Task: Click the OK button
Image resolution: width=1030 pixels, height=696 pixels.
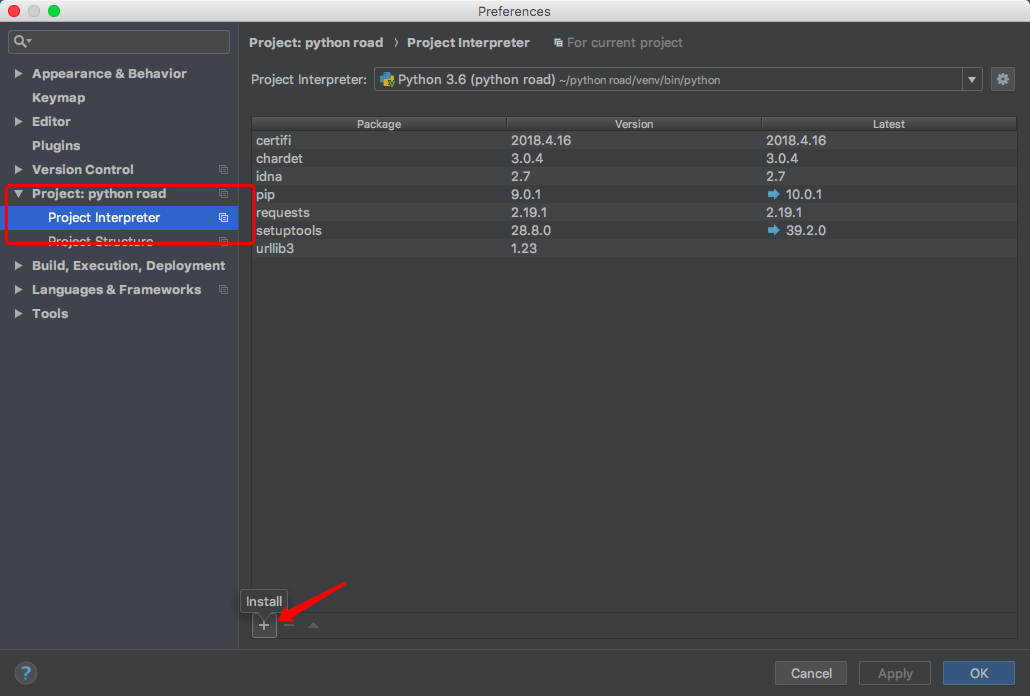Action: pos(979,673)
